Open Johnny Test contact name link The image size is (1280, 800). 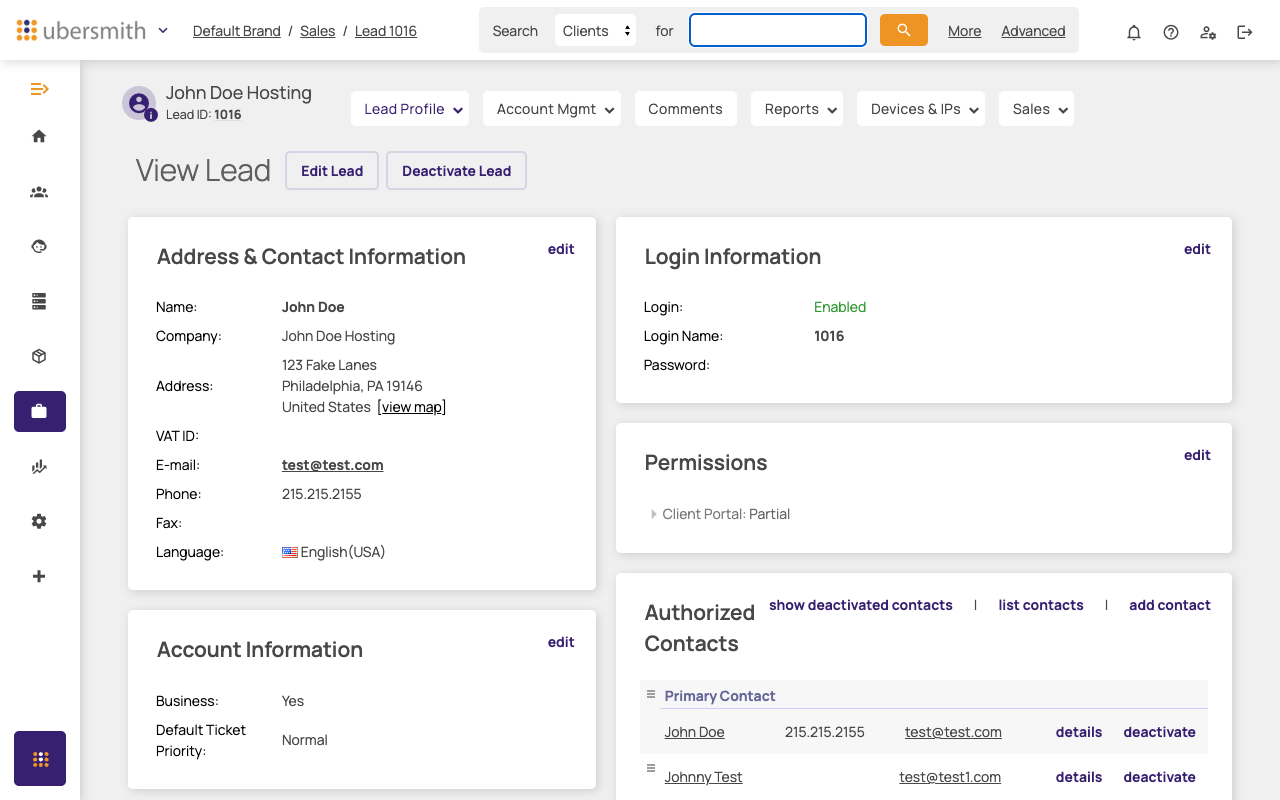[x=703, y=777]
